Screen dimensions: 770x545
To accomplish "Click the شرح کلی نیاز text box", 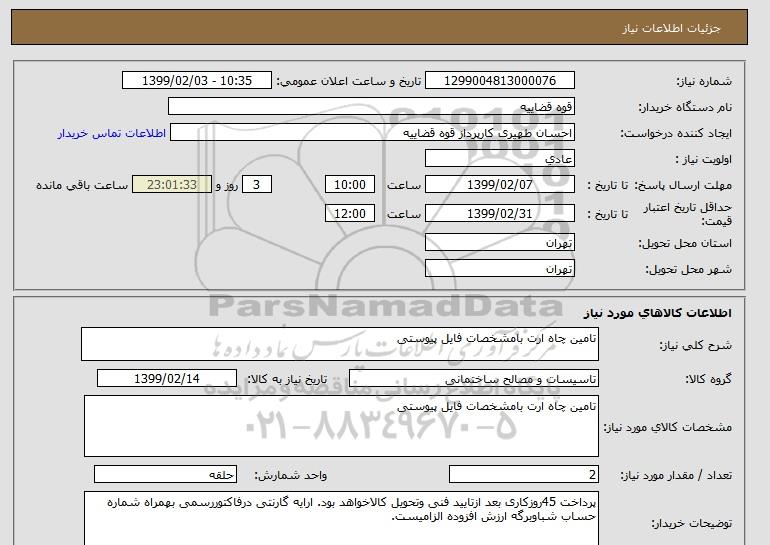I will pos(340,344).
